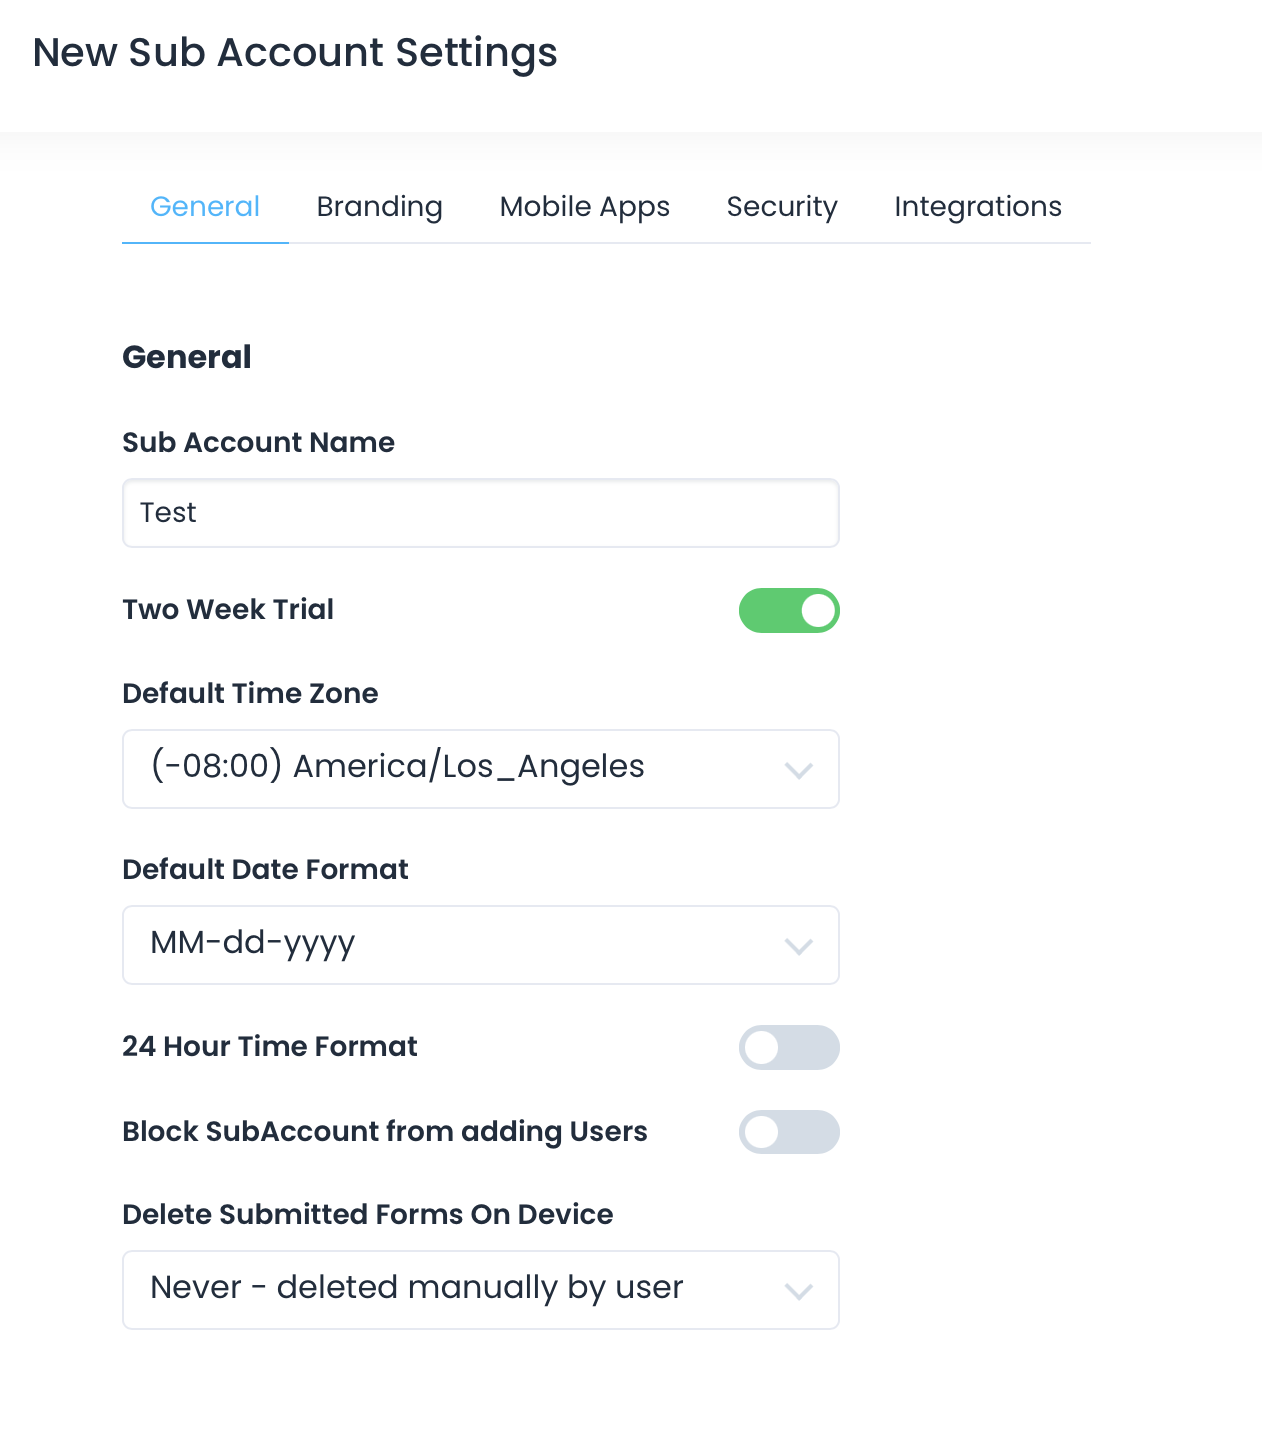Select the Integrations tab
1262x1436 pixels.
977,207
